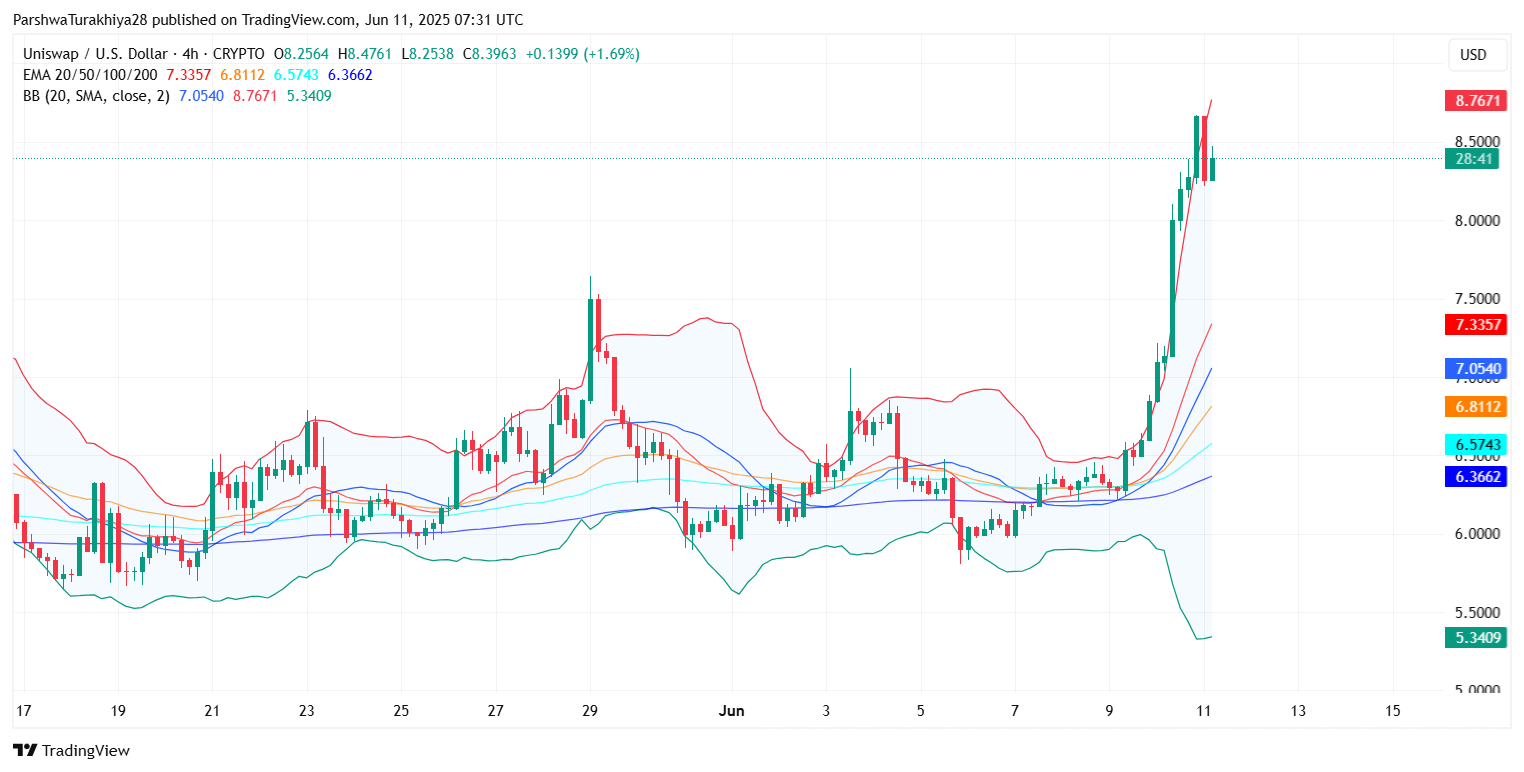Click the 29 date marker on time axis
Viewport: 1524px width, 772px height.
tap(590, 711)
